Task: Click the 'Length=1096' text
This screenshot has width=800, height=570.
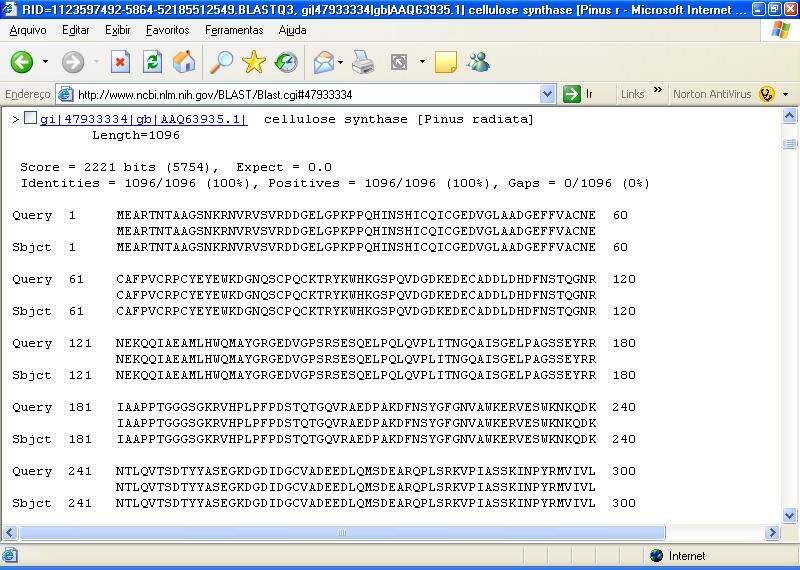Action: click(136, 135)
